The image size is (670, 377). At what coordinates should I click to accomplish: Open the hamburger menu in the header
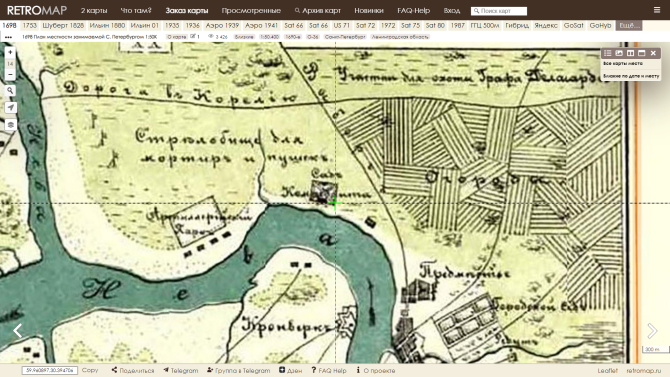point(657,10)
